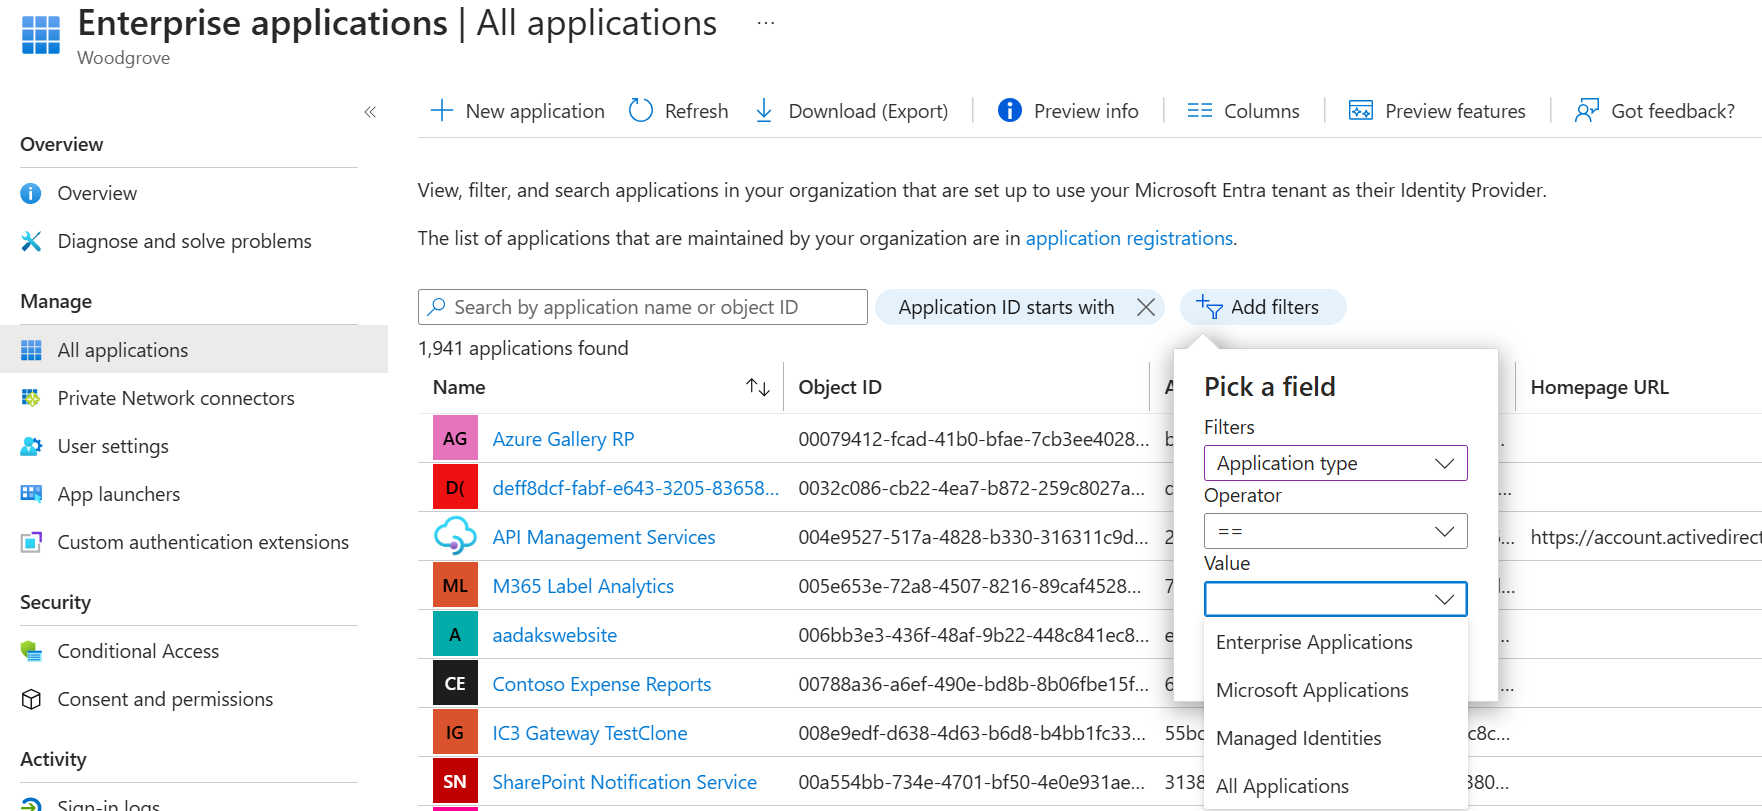Screen dimensions: 1762x811
Task: Click the Download (Export) arrow icon
Action: [x=764, y=111]
